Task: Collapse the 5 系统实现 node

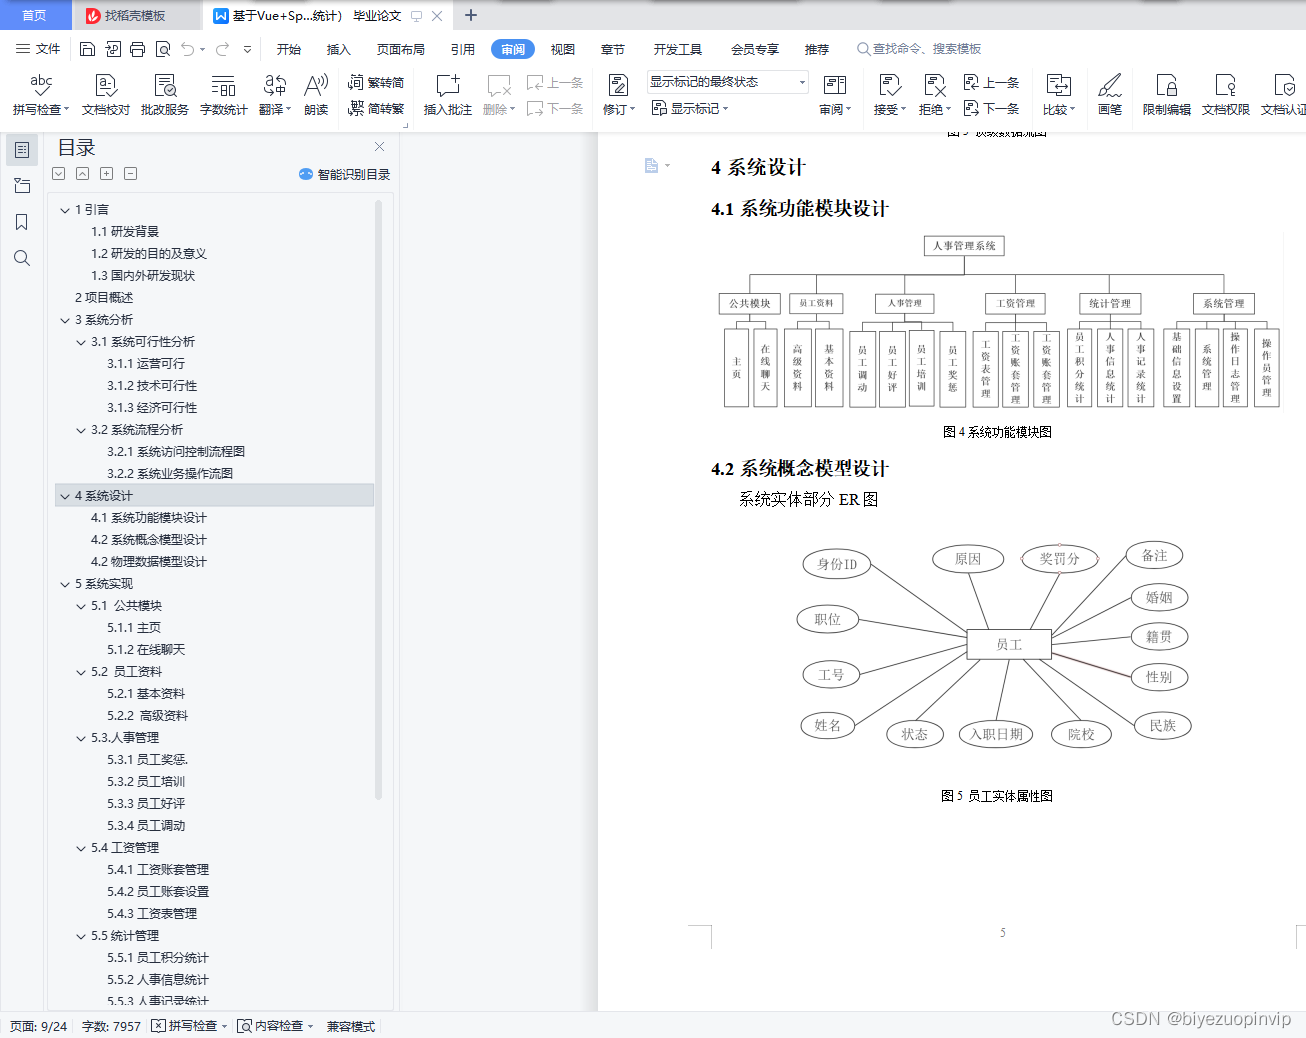Action: [x=65, y=584]
